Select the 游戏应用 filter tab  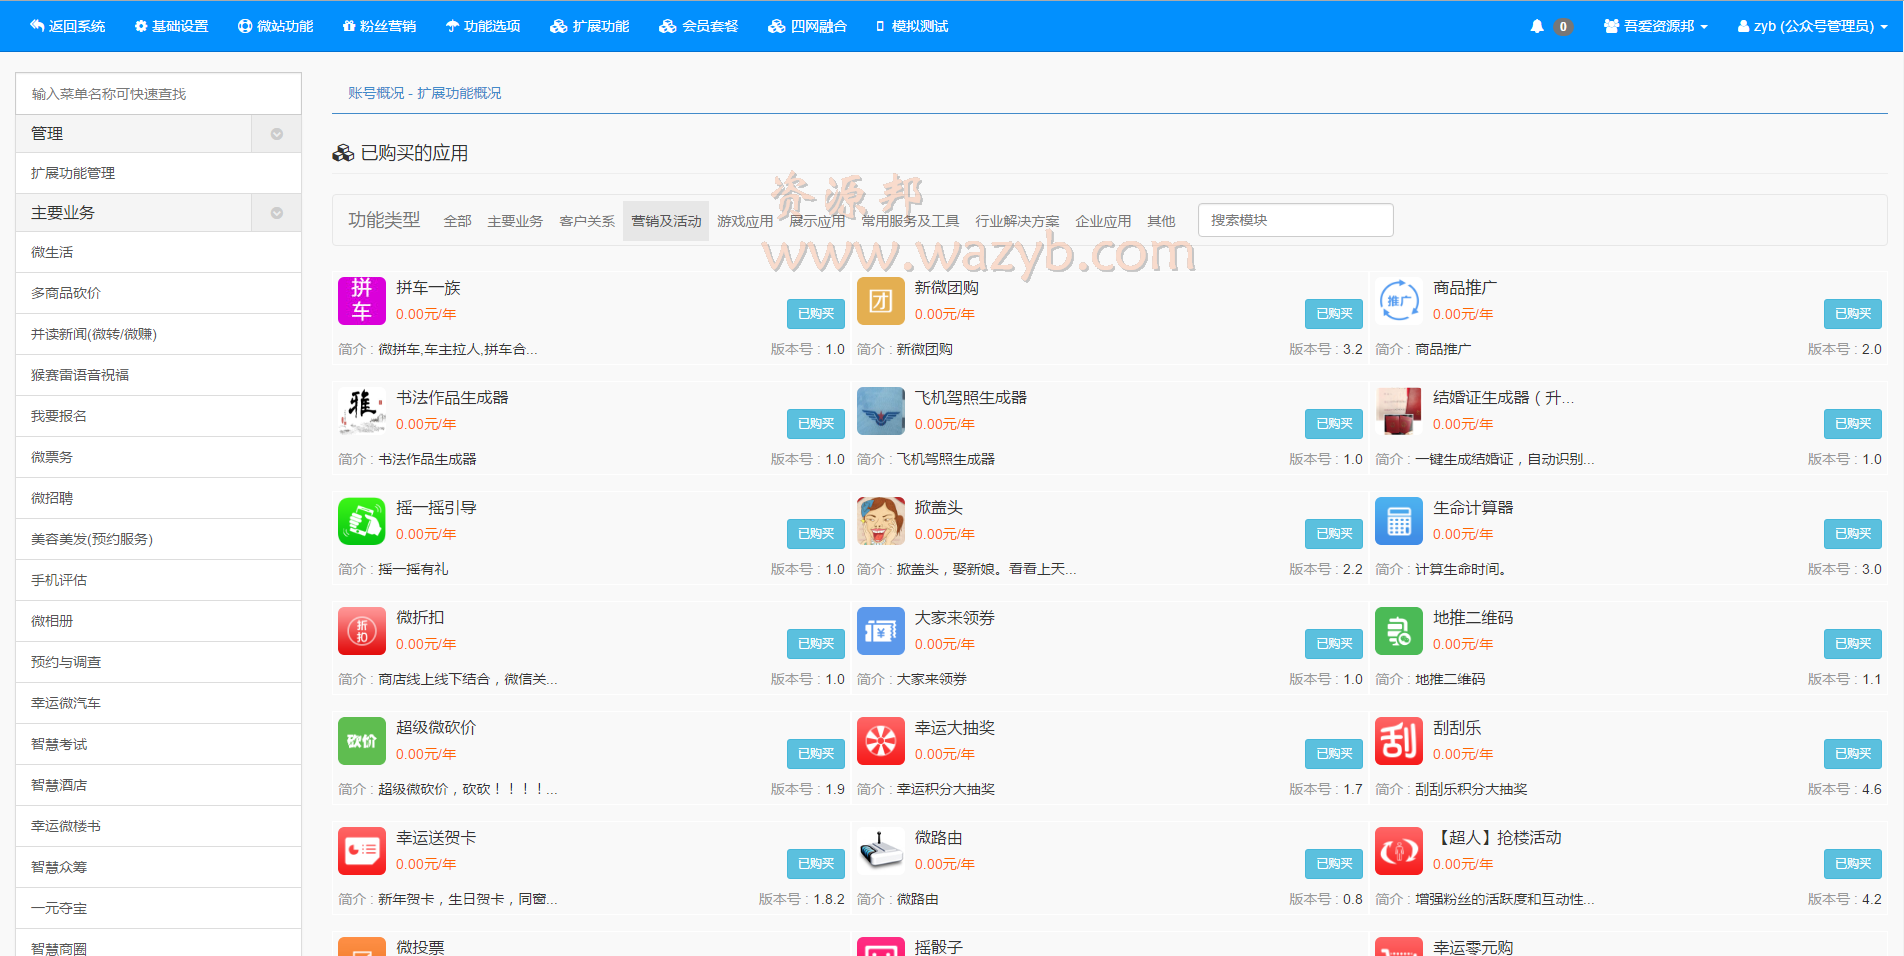coord(745,221)
